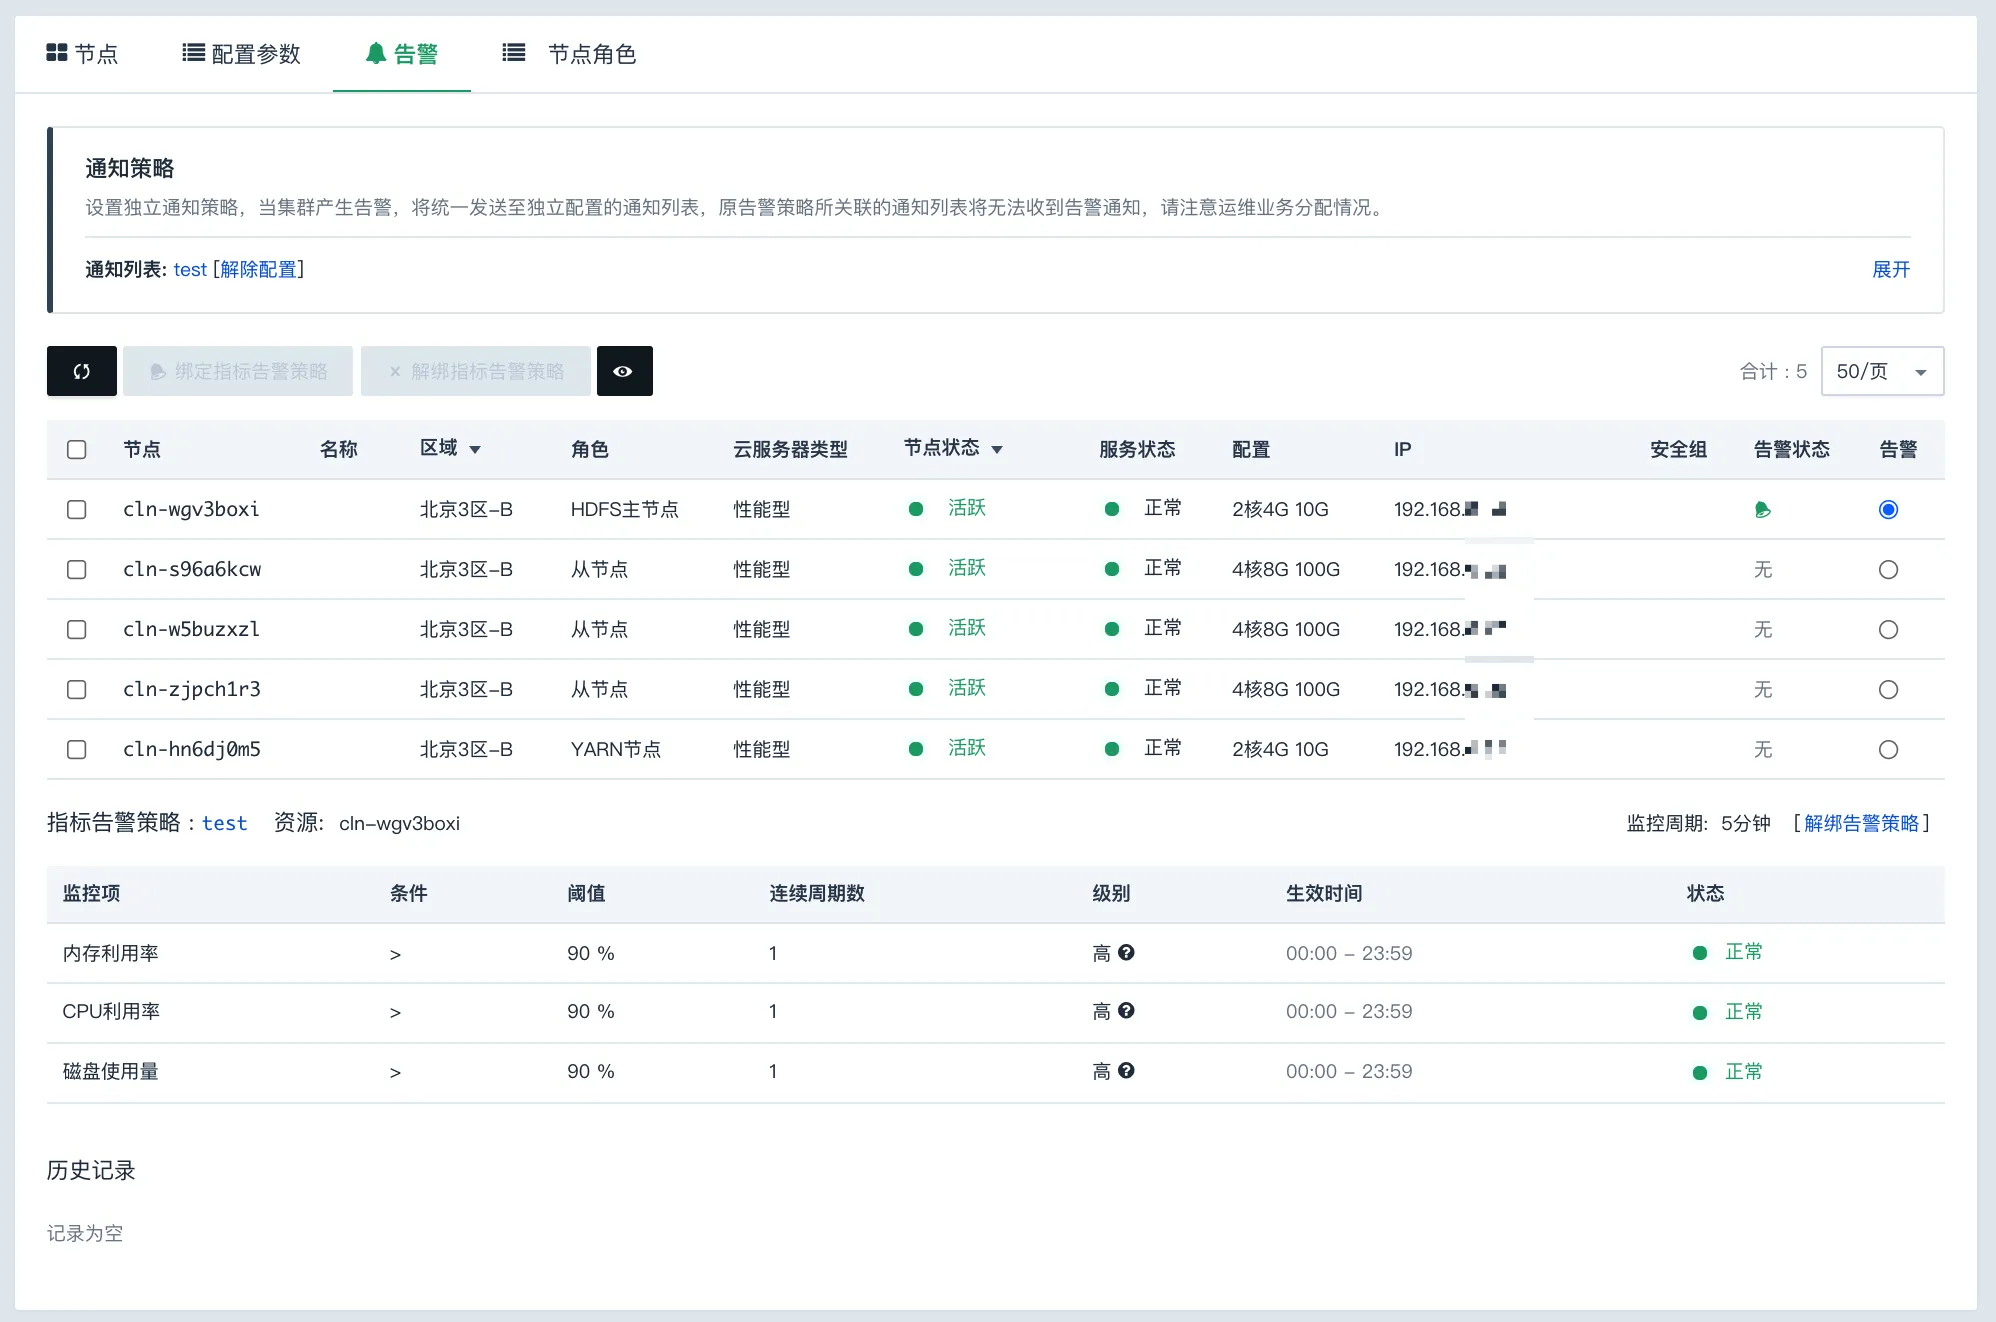Click node name cln-w5buzxzl
1996x1322 pixels.
191,629
